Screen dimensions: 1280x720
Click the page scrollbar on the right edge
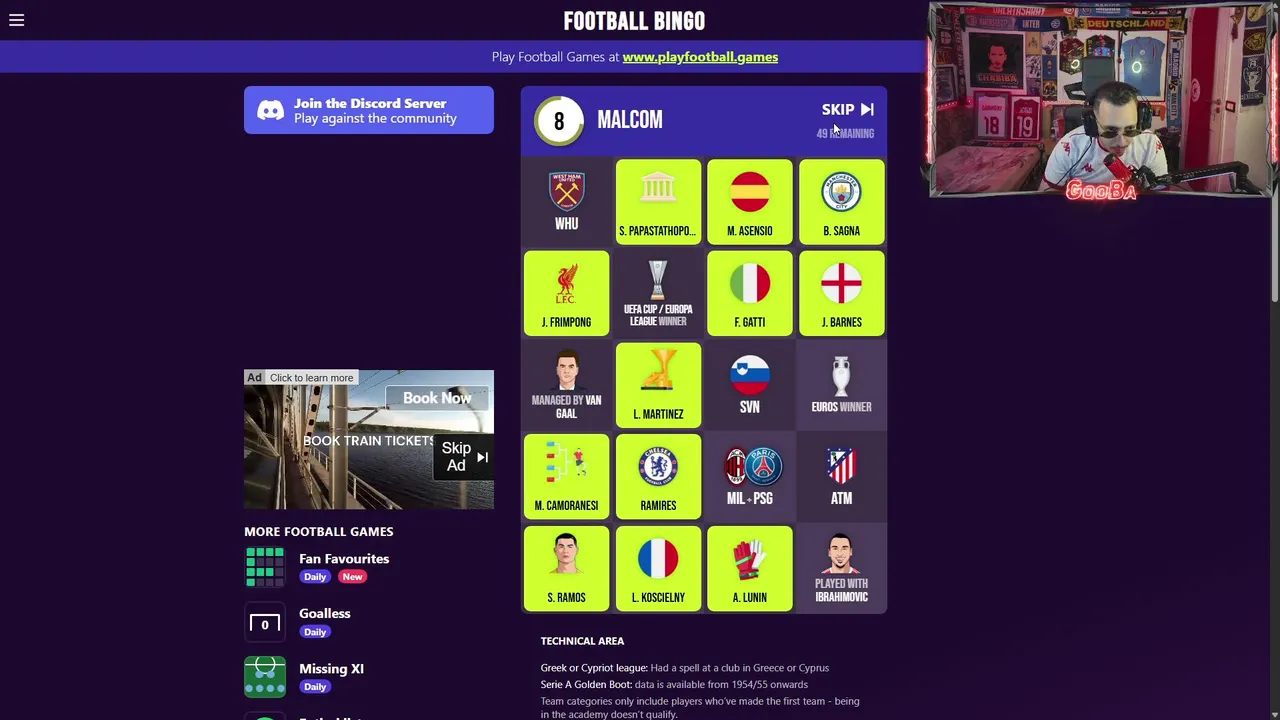(x=1275, y=150)
